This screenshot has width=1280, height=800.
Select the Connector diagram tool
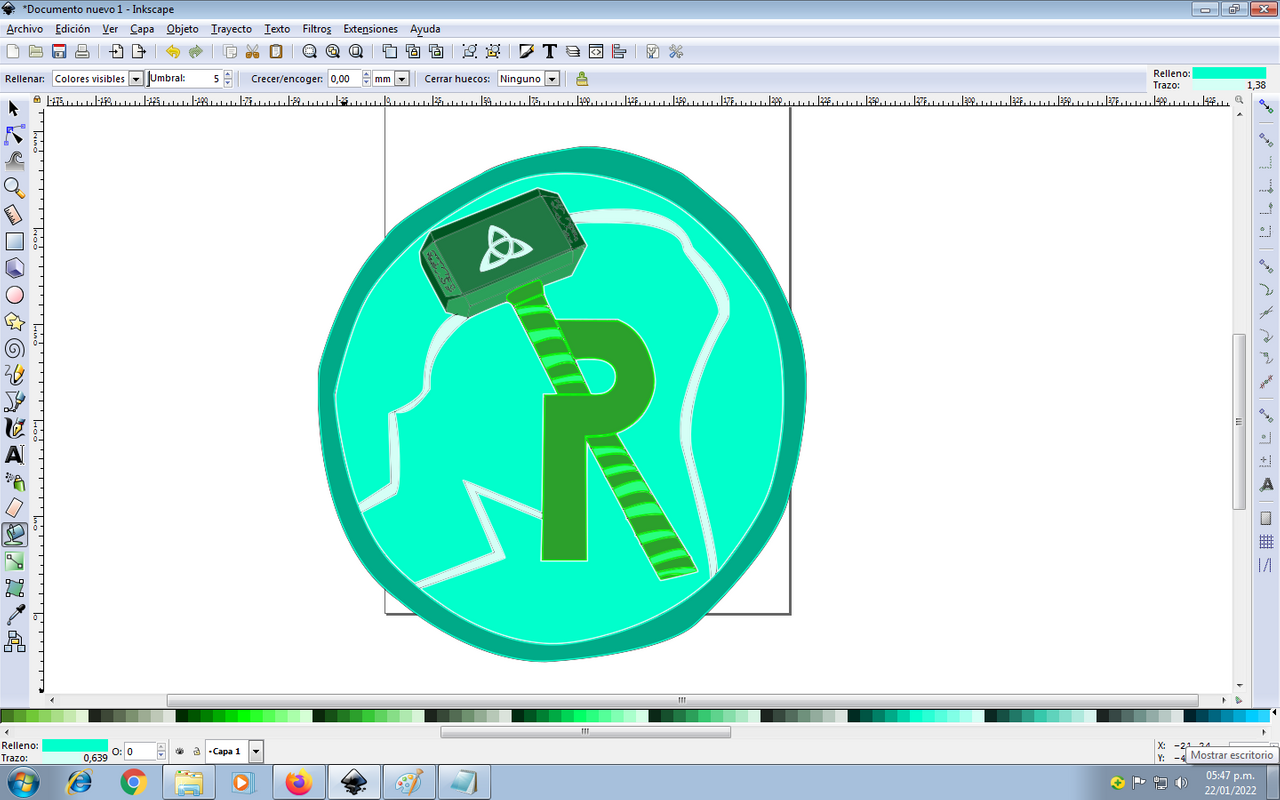point(14,641)
